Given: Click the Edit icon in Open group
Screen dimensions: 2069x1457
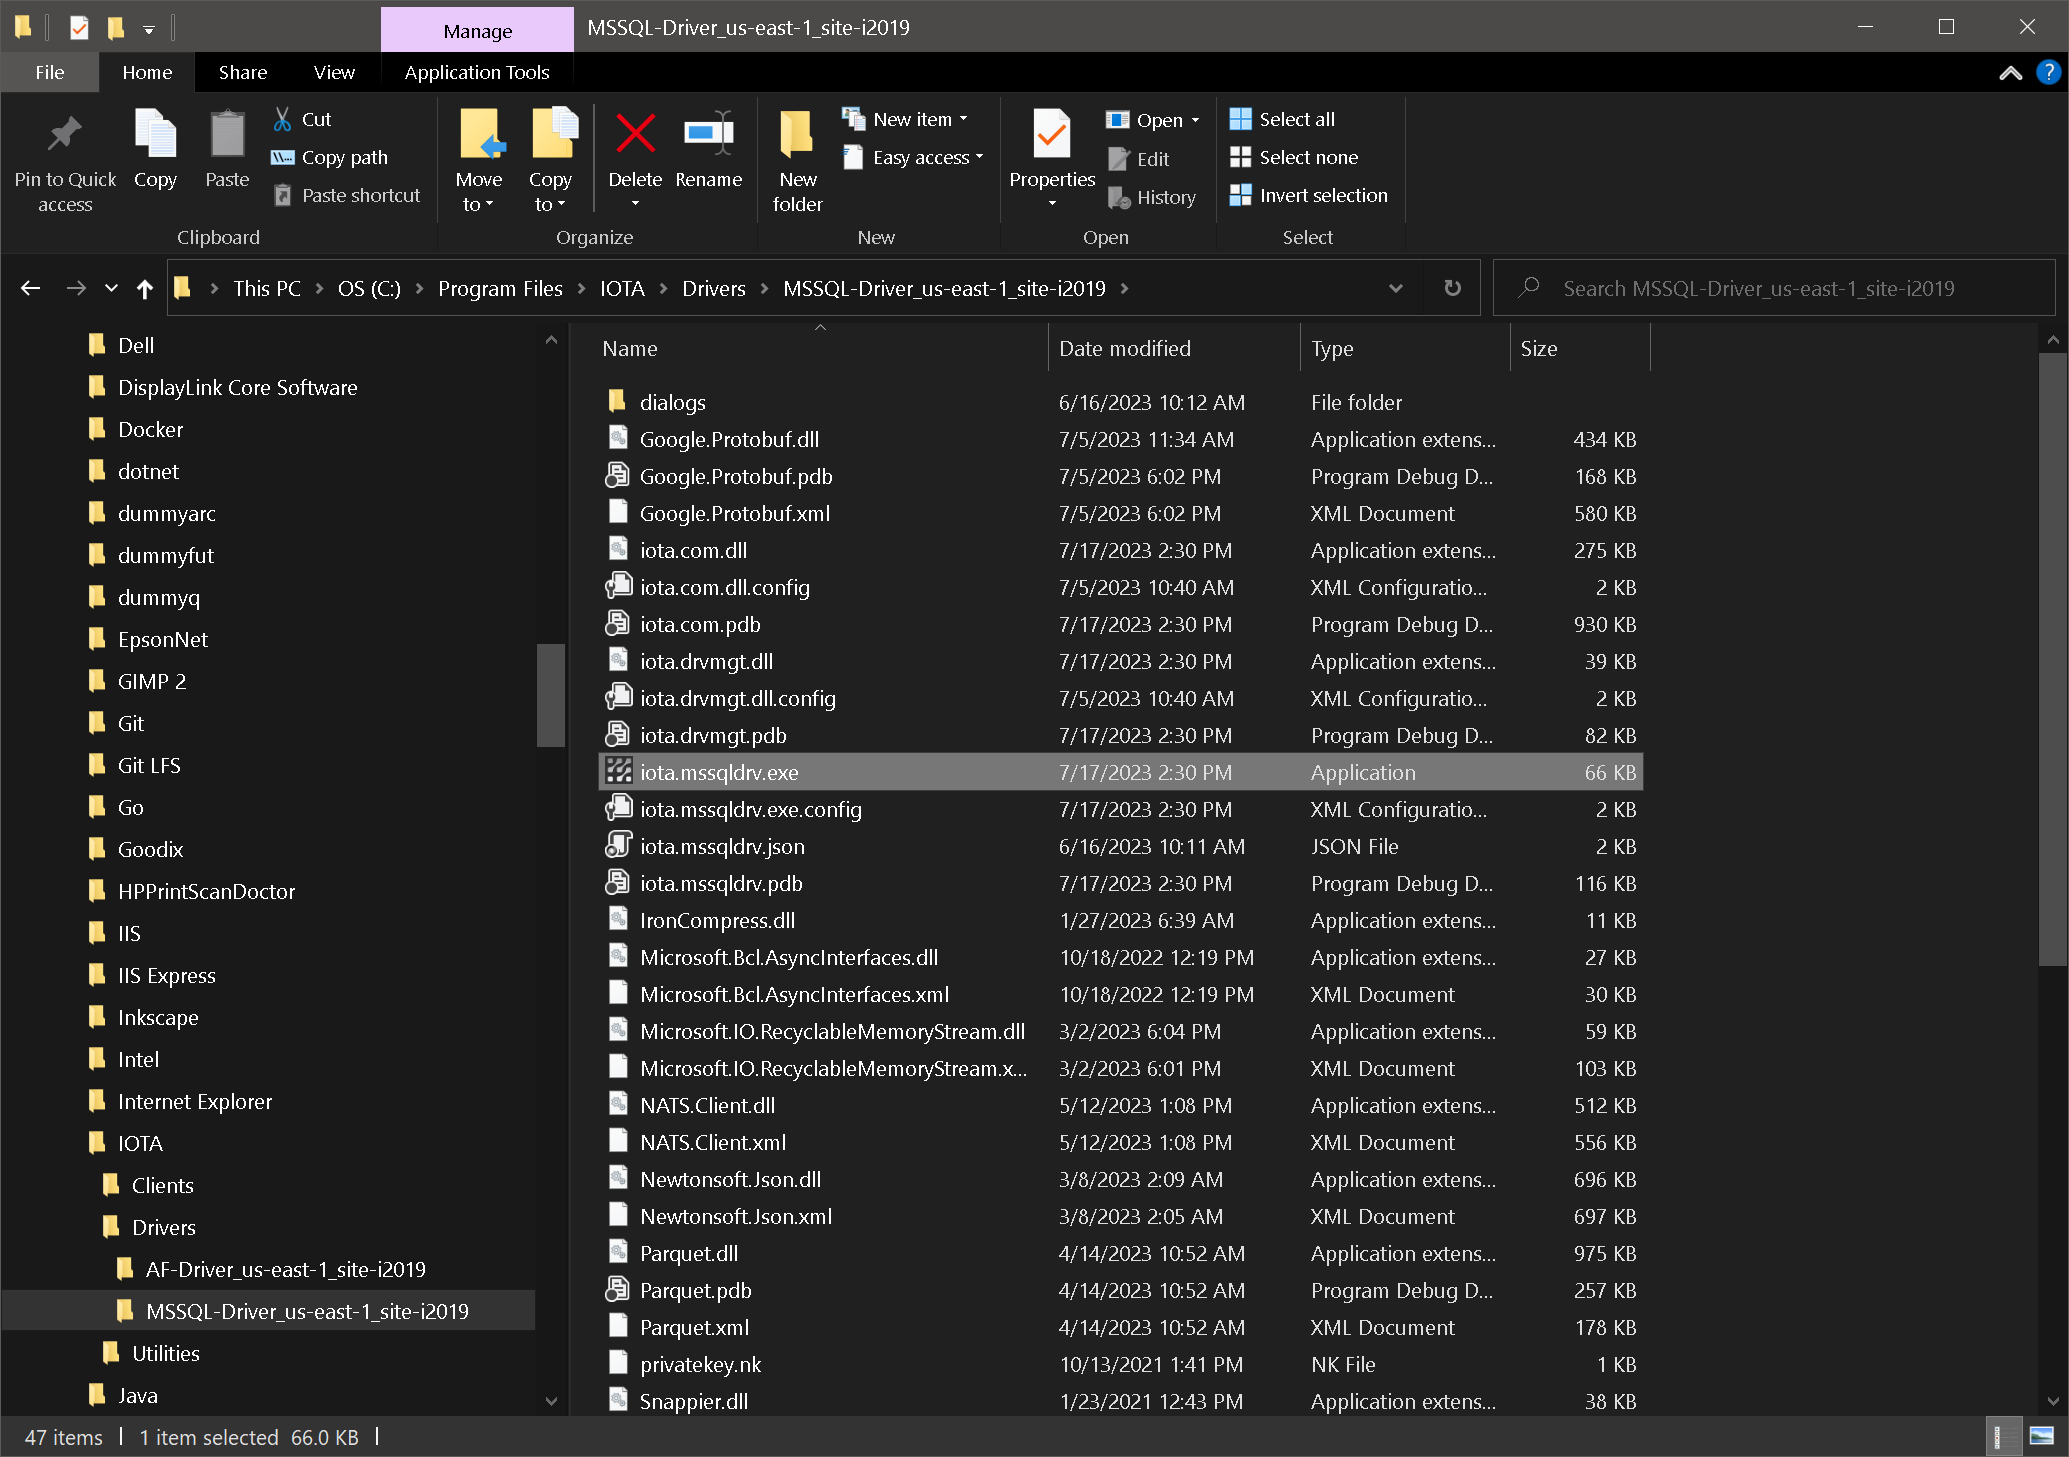Looking at the screenshot, I should click(1119, 159).
